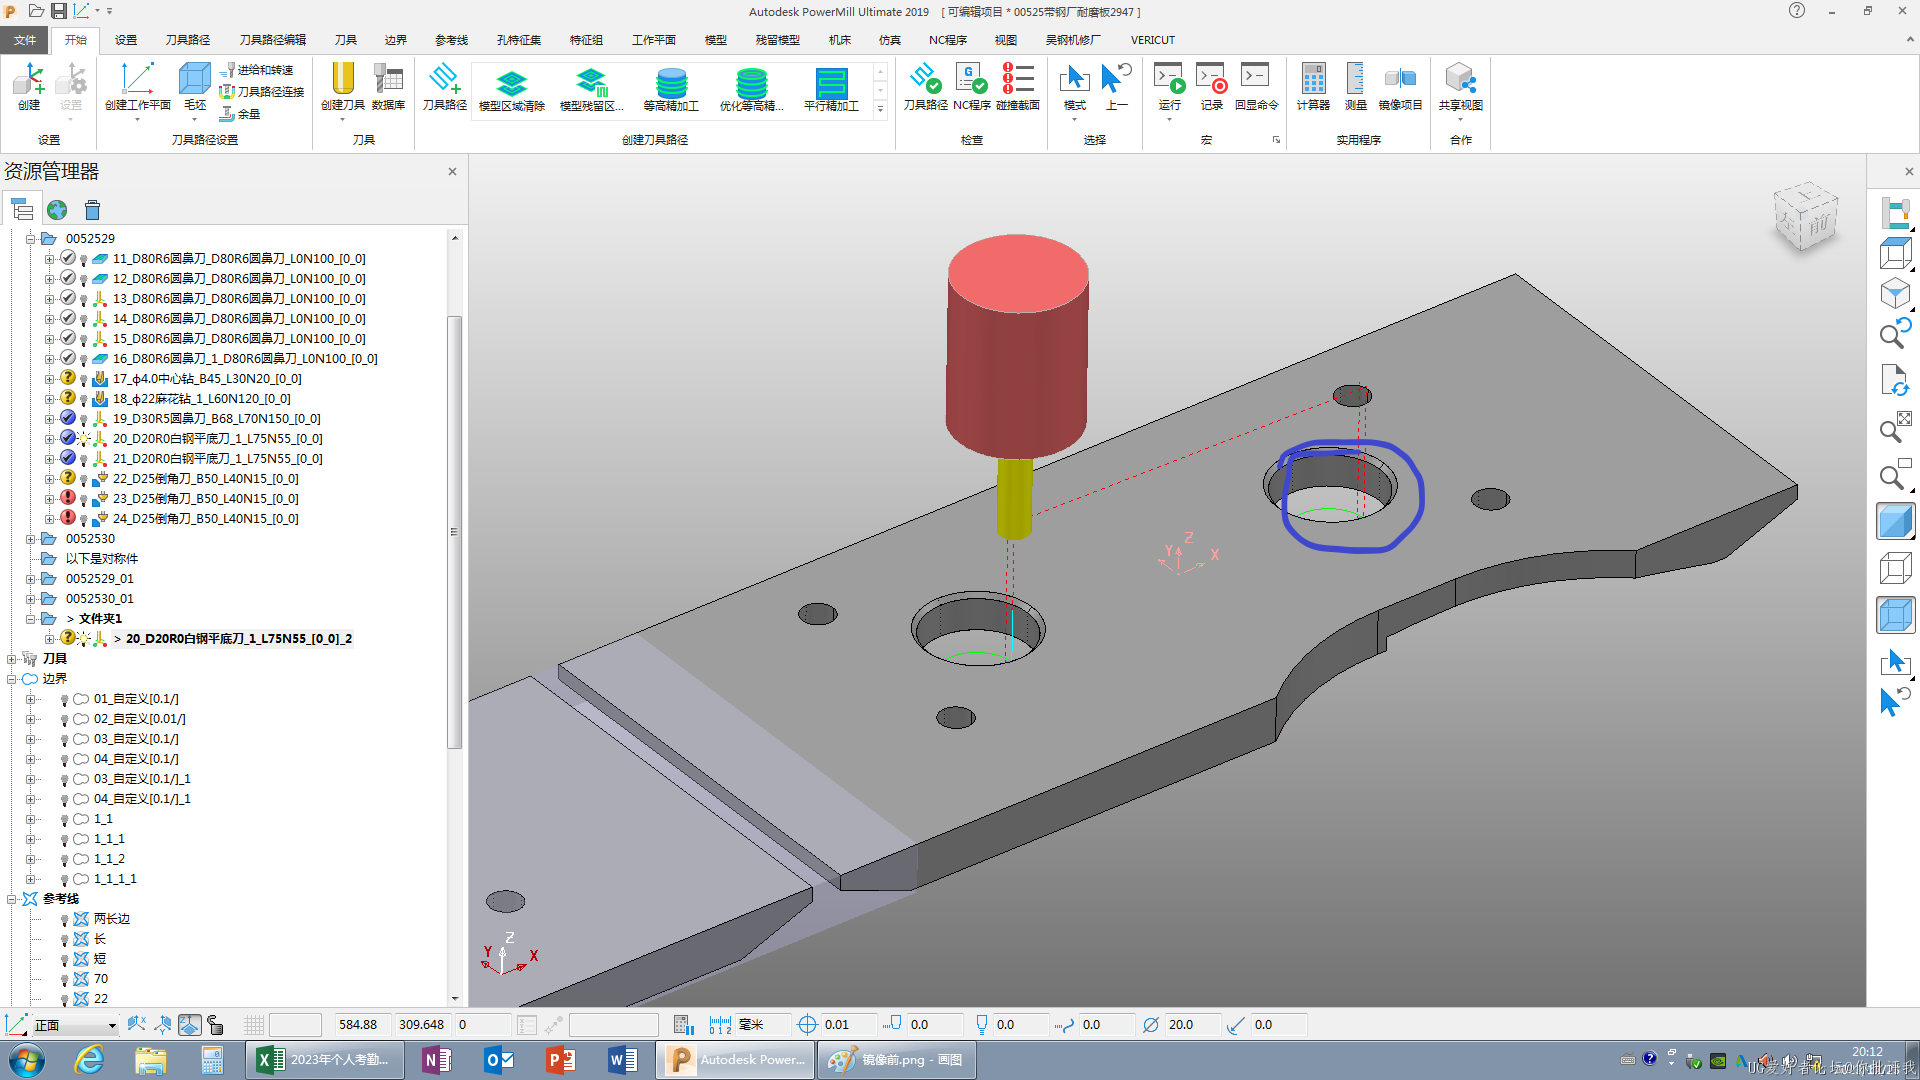
Task: Expand the 刀具 tree node
Action: click(12, 659)
